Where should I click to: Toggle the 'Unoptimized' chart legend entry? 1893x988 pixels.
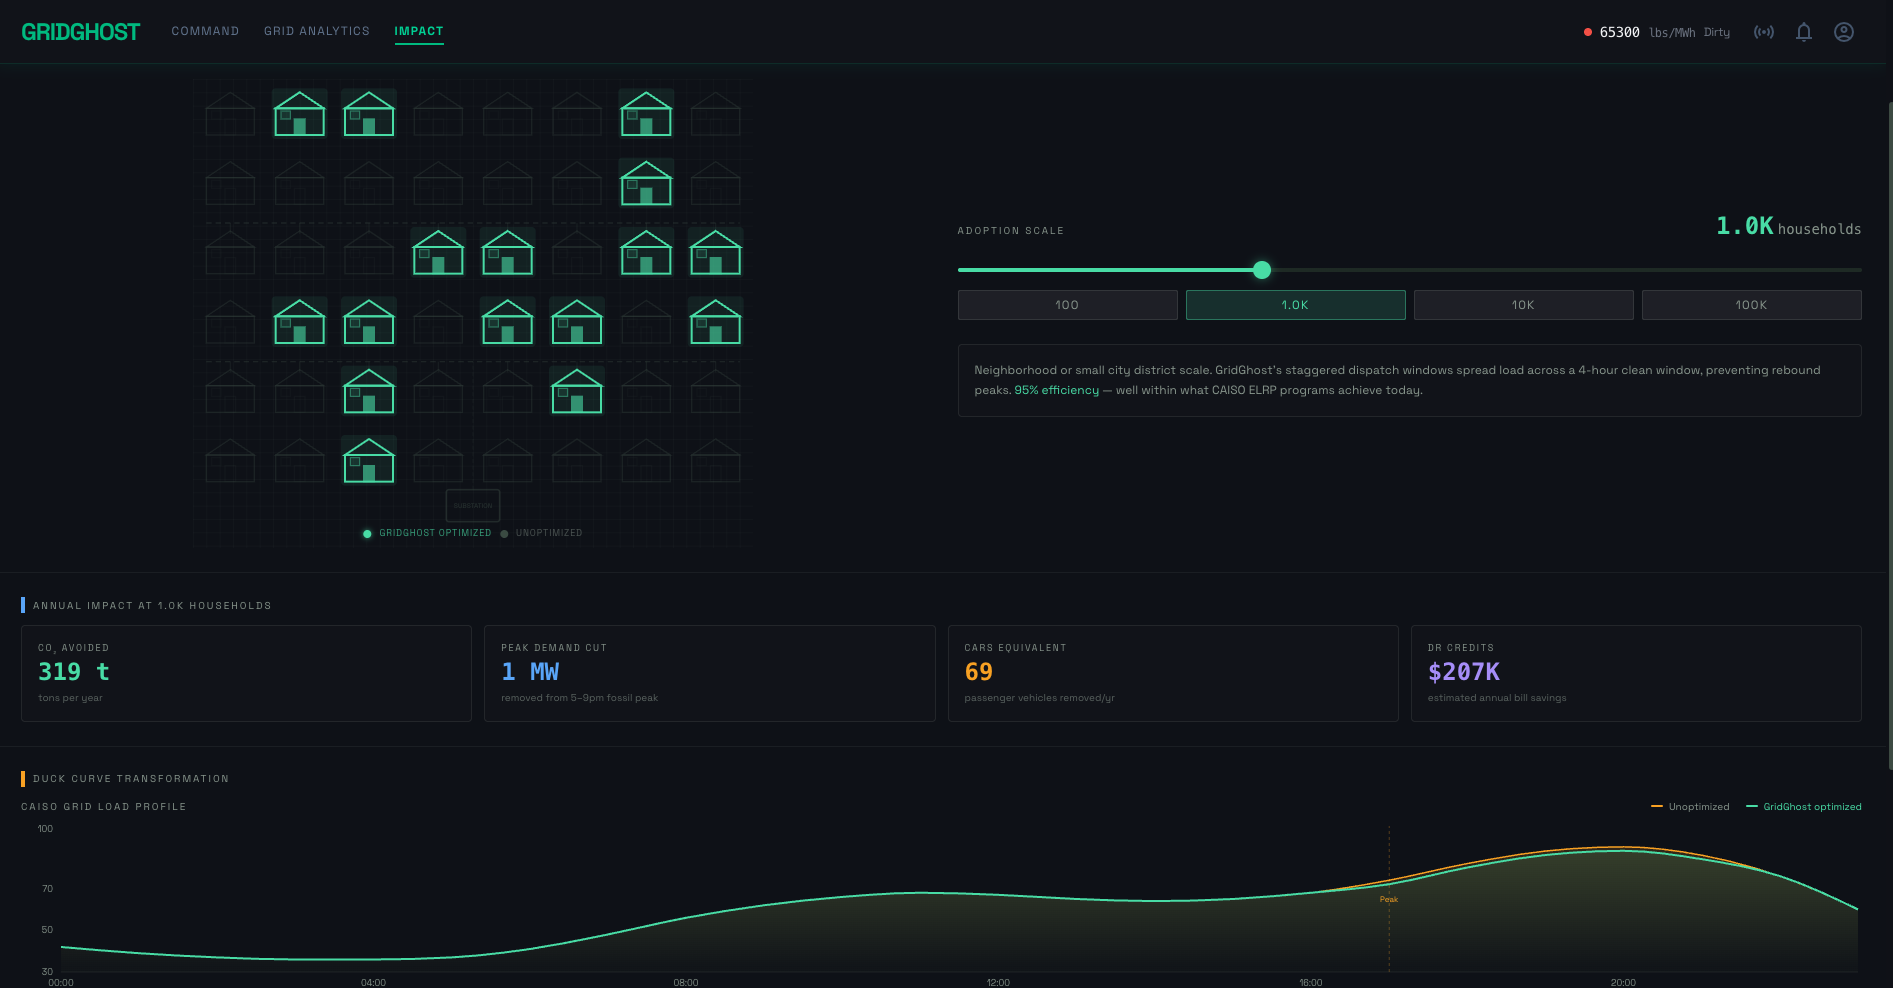[x=1690, y=807]
